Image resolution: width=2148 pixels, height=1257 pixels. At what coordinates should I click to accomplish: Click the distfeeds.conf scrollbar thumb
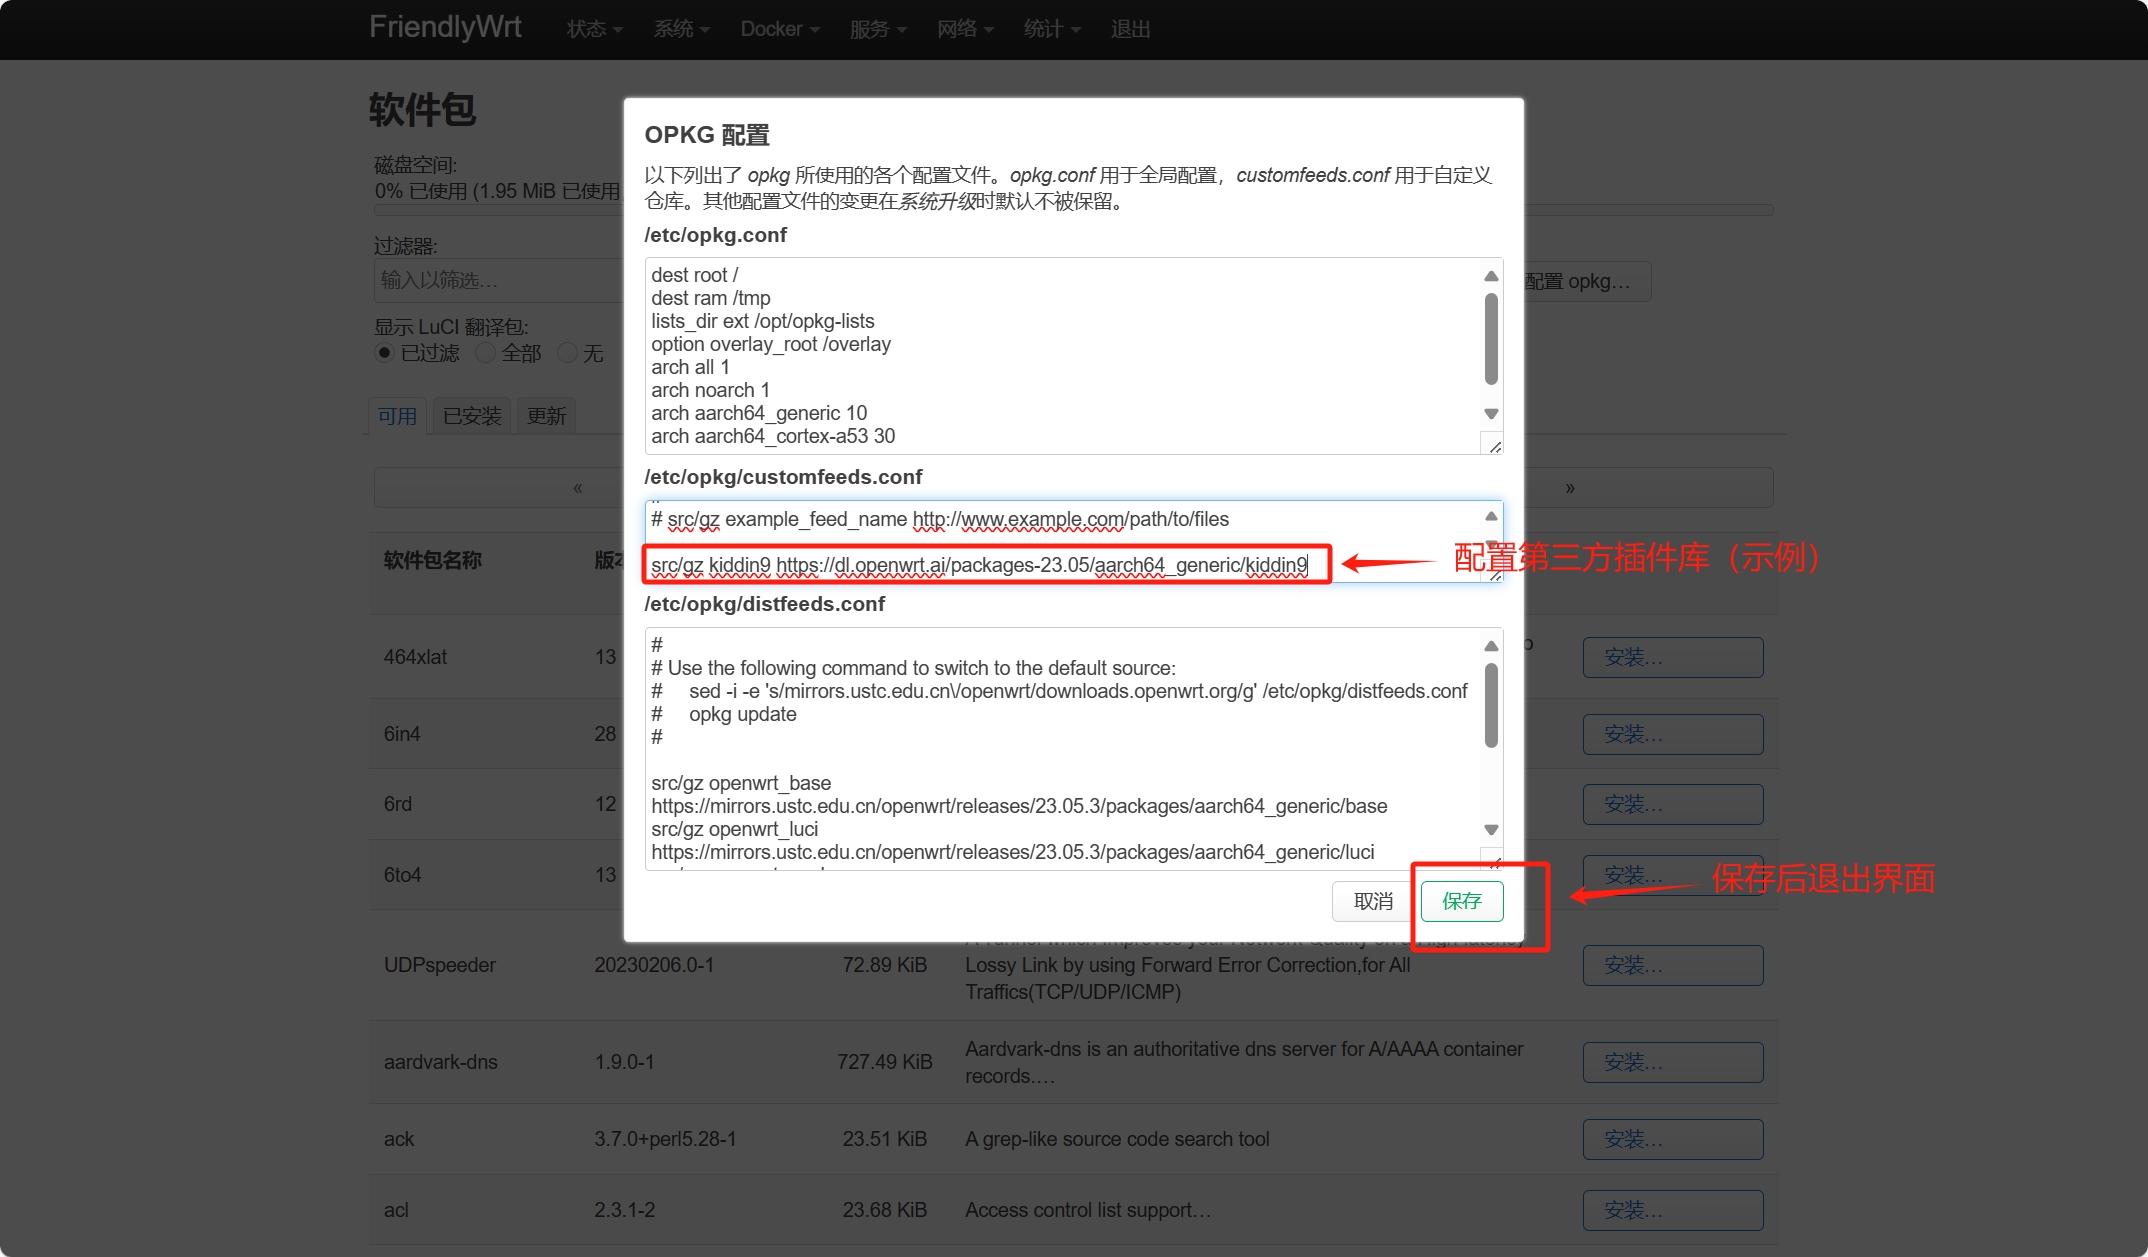click(1491, 705)
